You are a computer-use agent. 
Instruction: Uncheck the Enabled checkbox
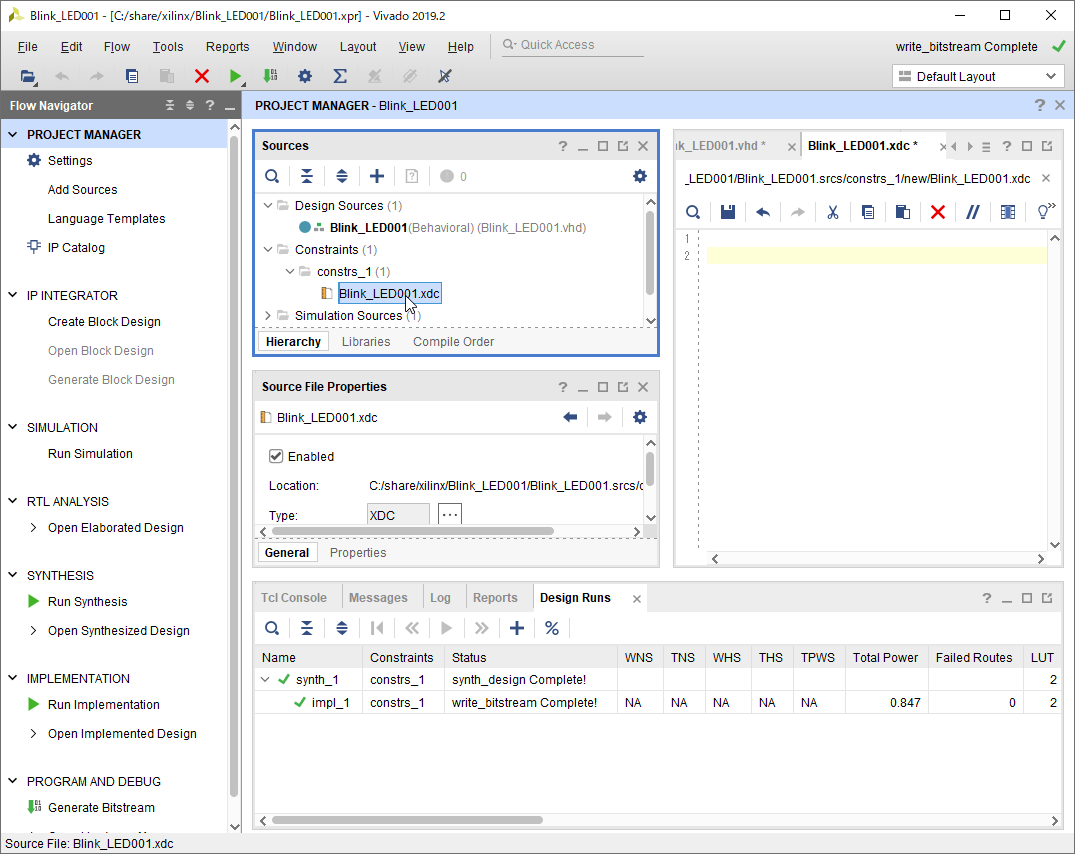coord(276,456)
